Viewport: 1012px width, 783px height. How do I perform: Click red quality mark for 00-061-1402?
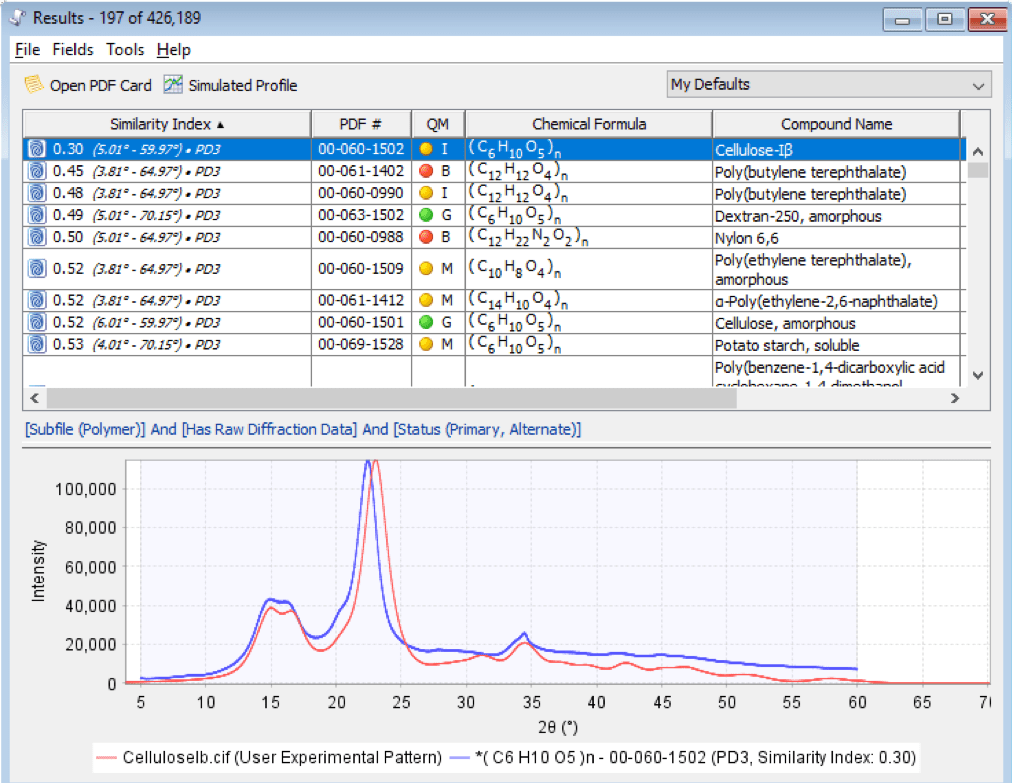click(x=426, y=171)
